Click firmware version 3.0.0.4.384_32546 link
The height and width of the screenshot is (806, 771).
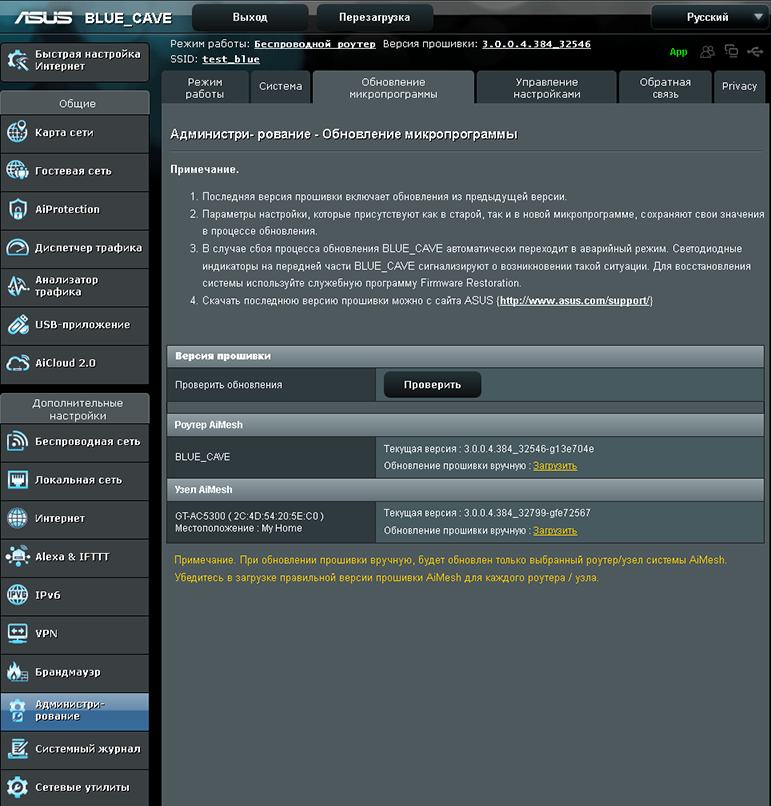pos(536,44)
